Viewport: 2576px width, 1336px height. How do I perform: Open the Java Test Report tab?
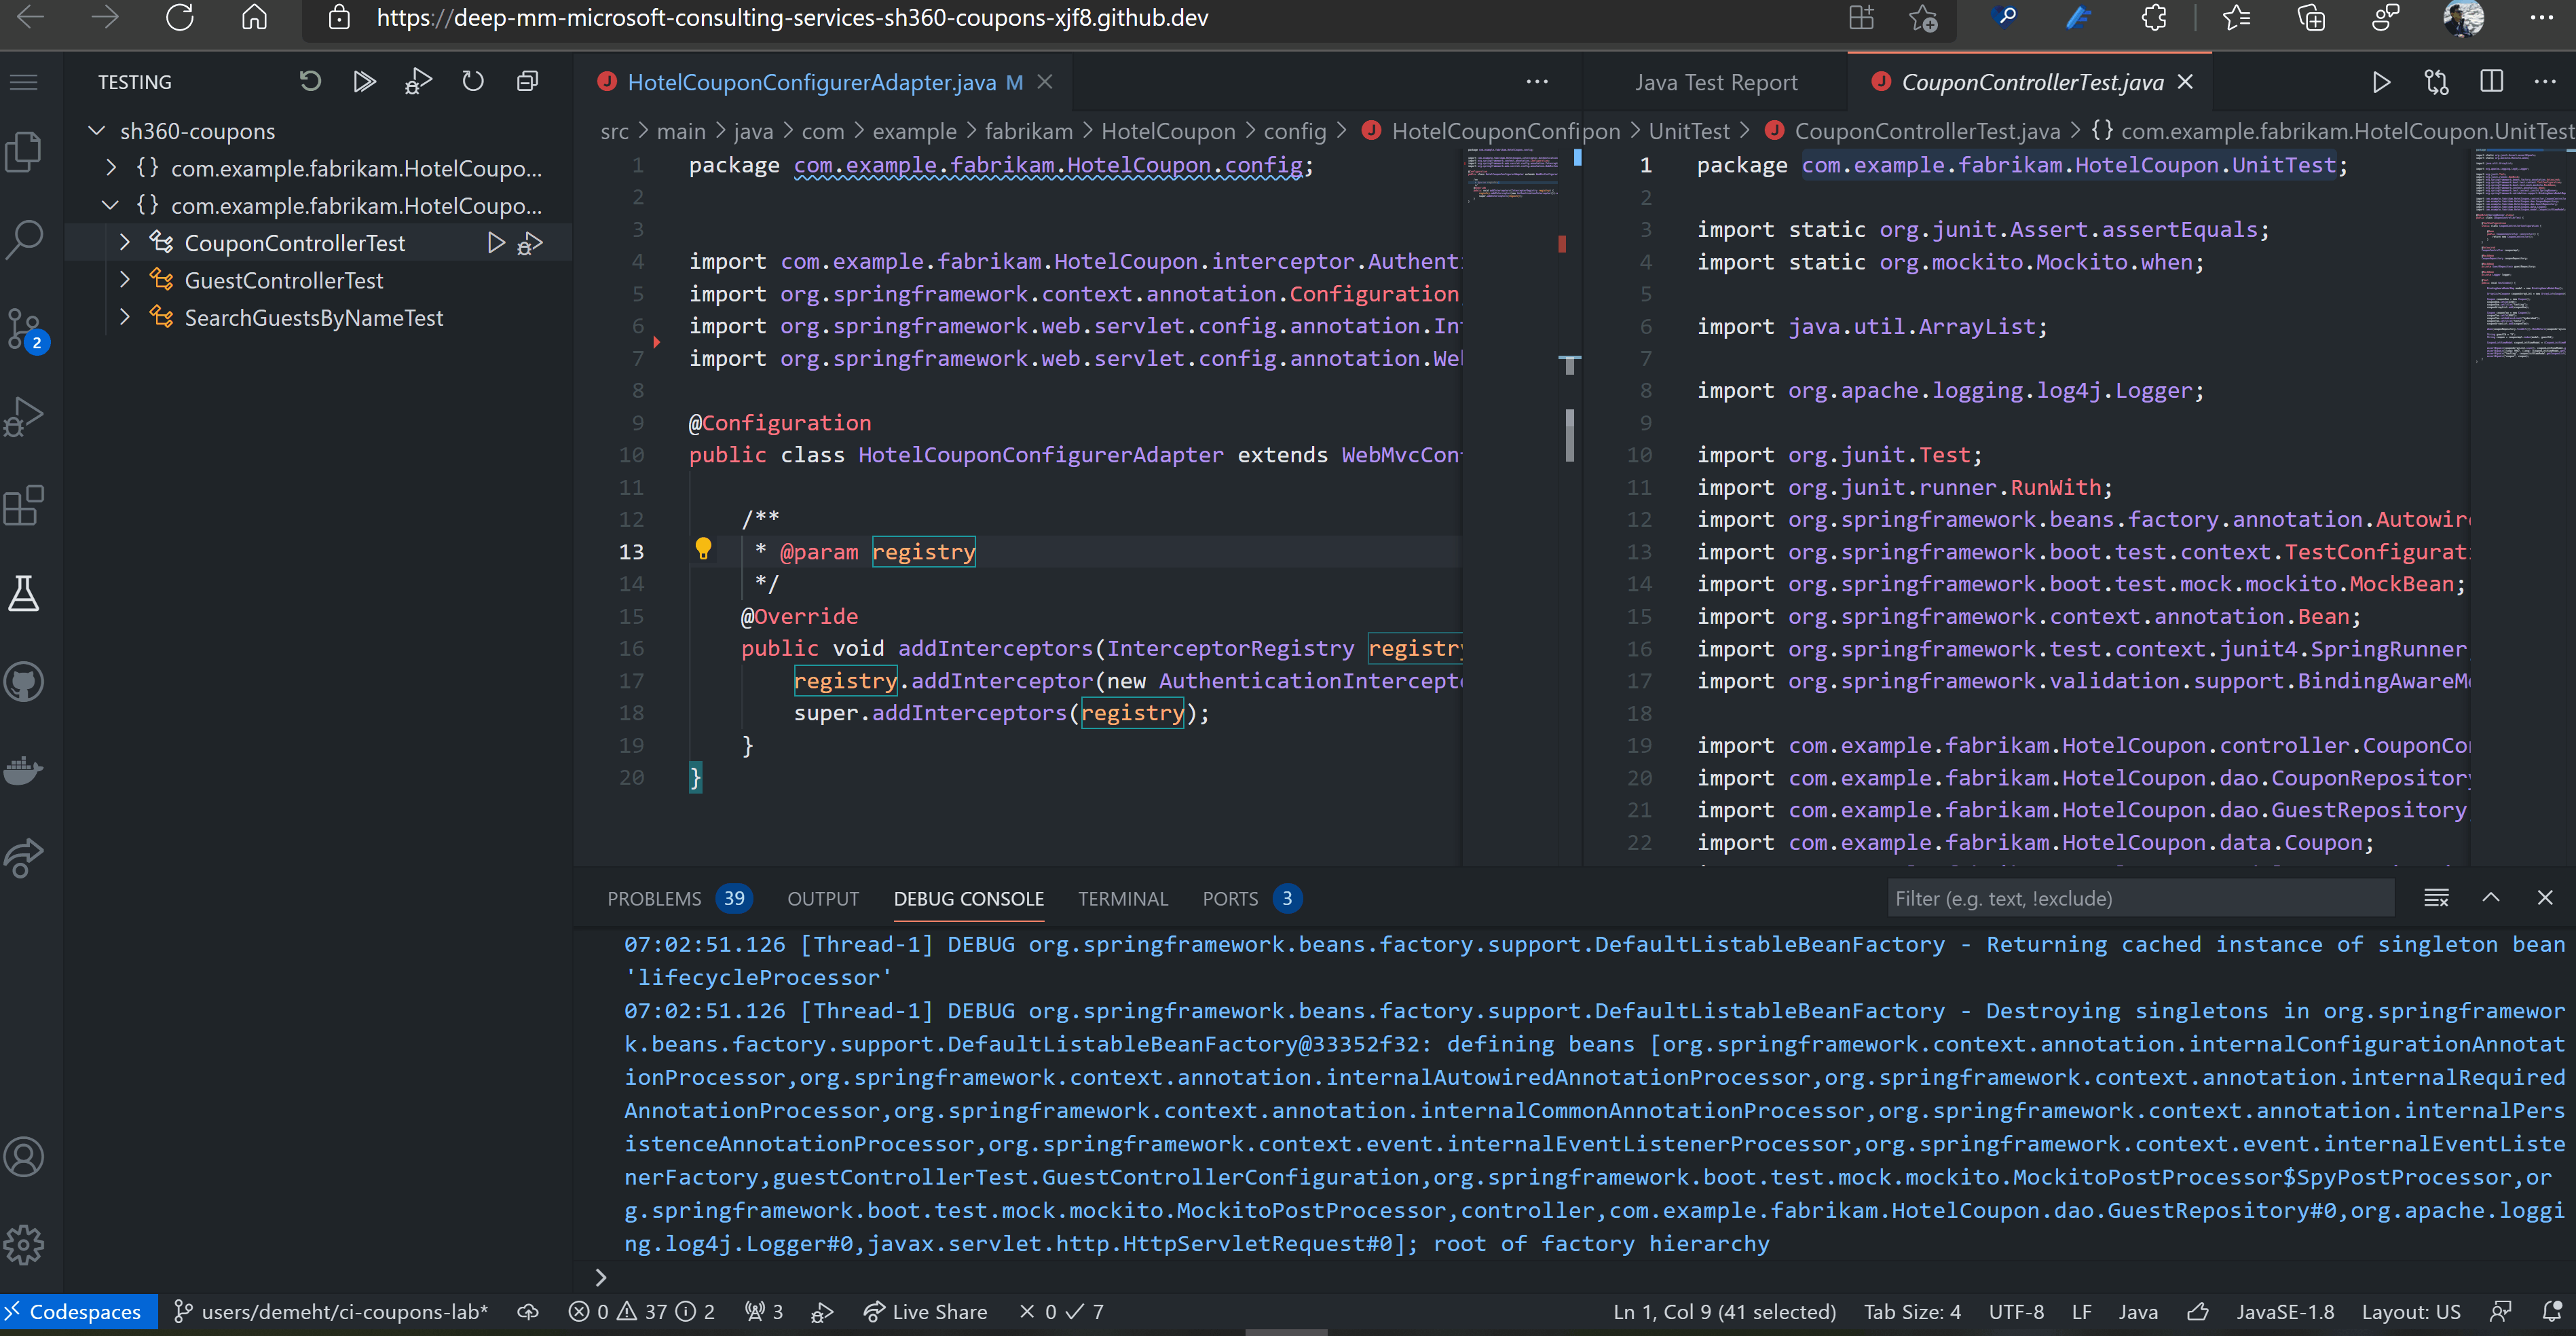point(1716,83)
